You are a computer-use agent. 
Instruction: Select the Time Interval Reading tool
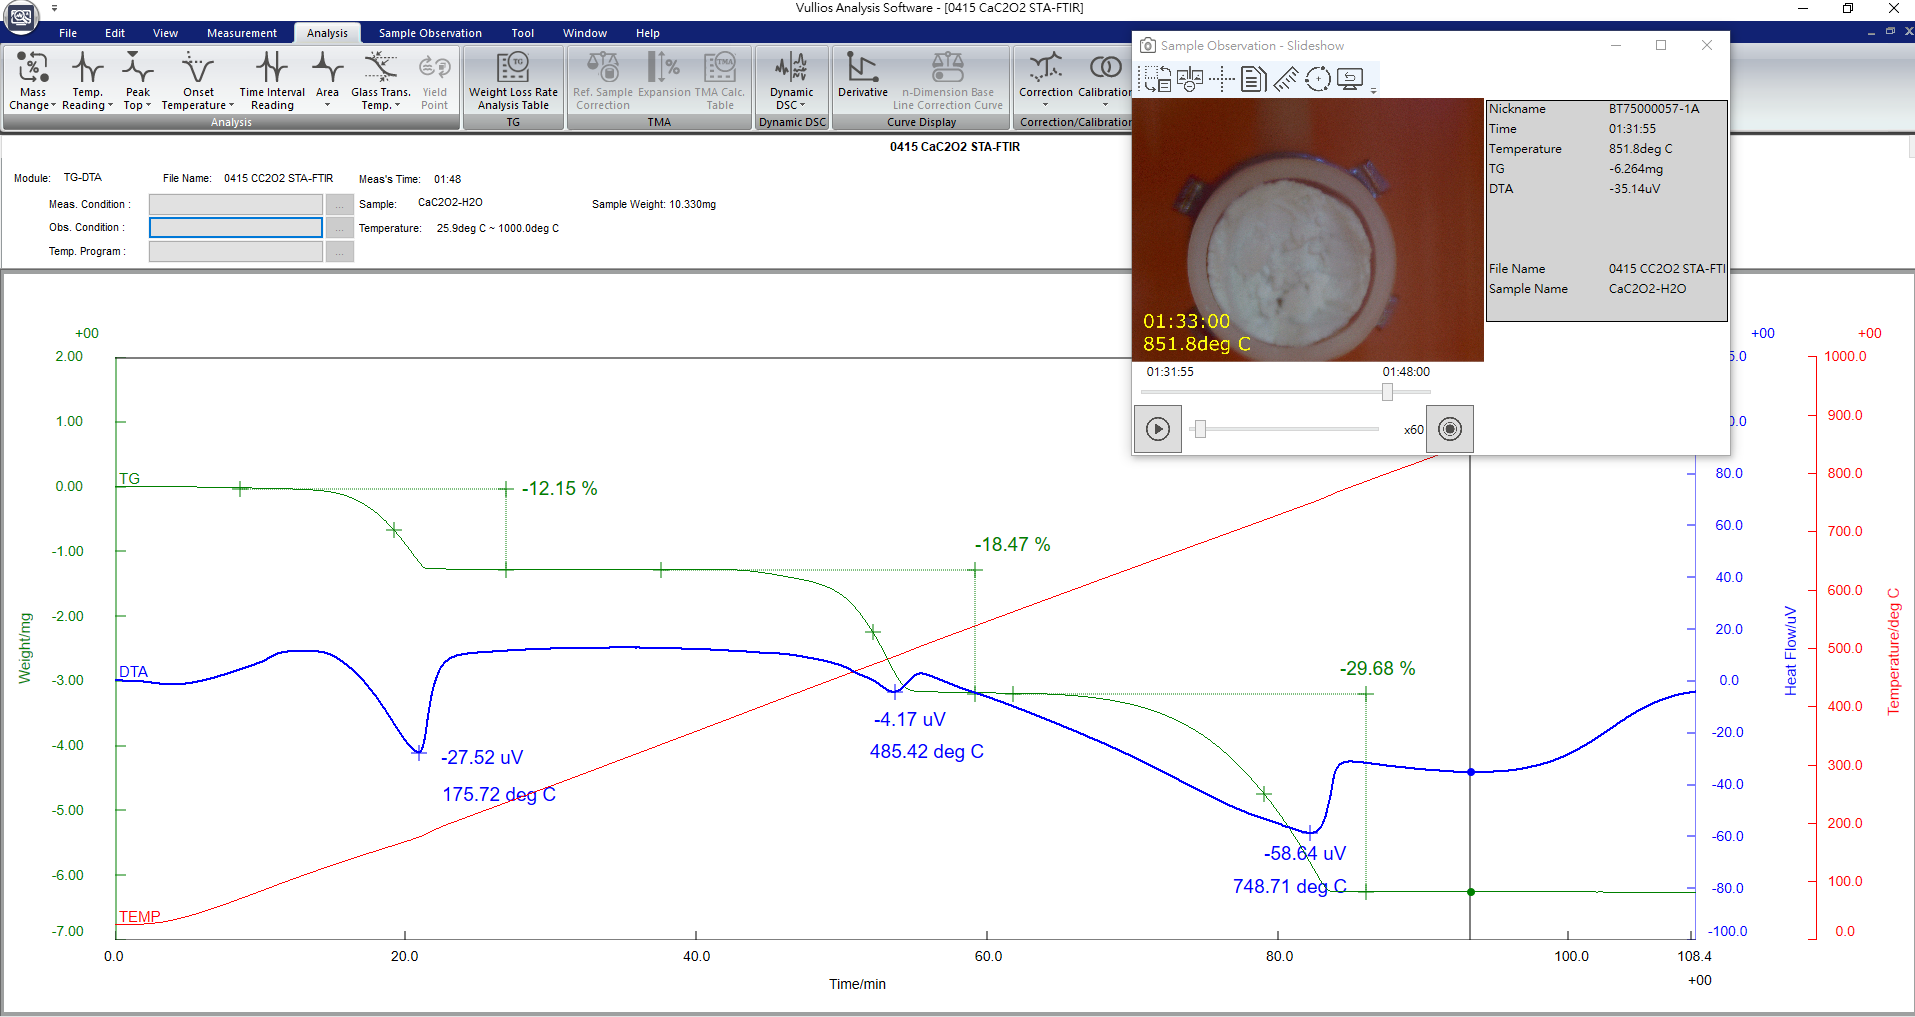(x=272, y=80)
